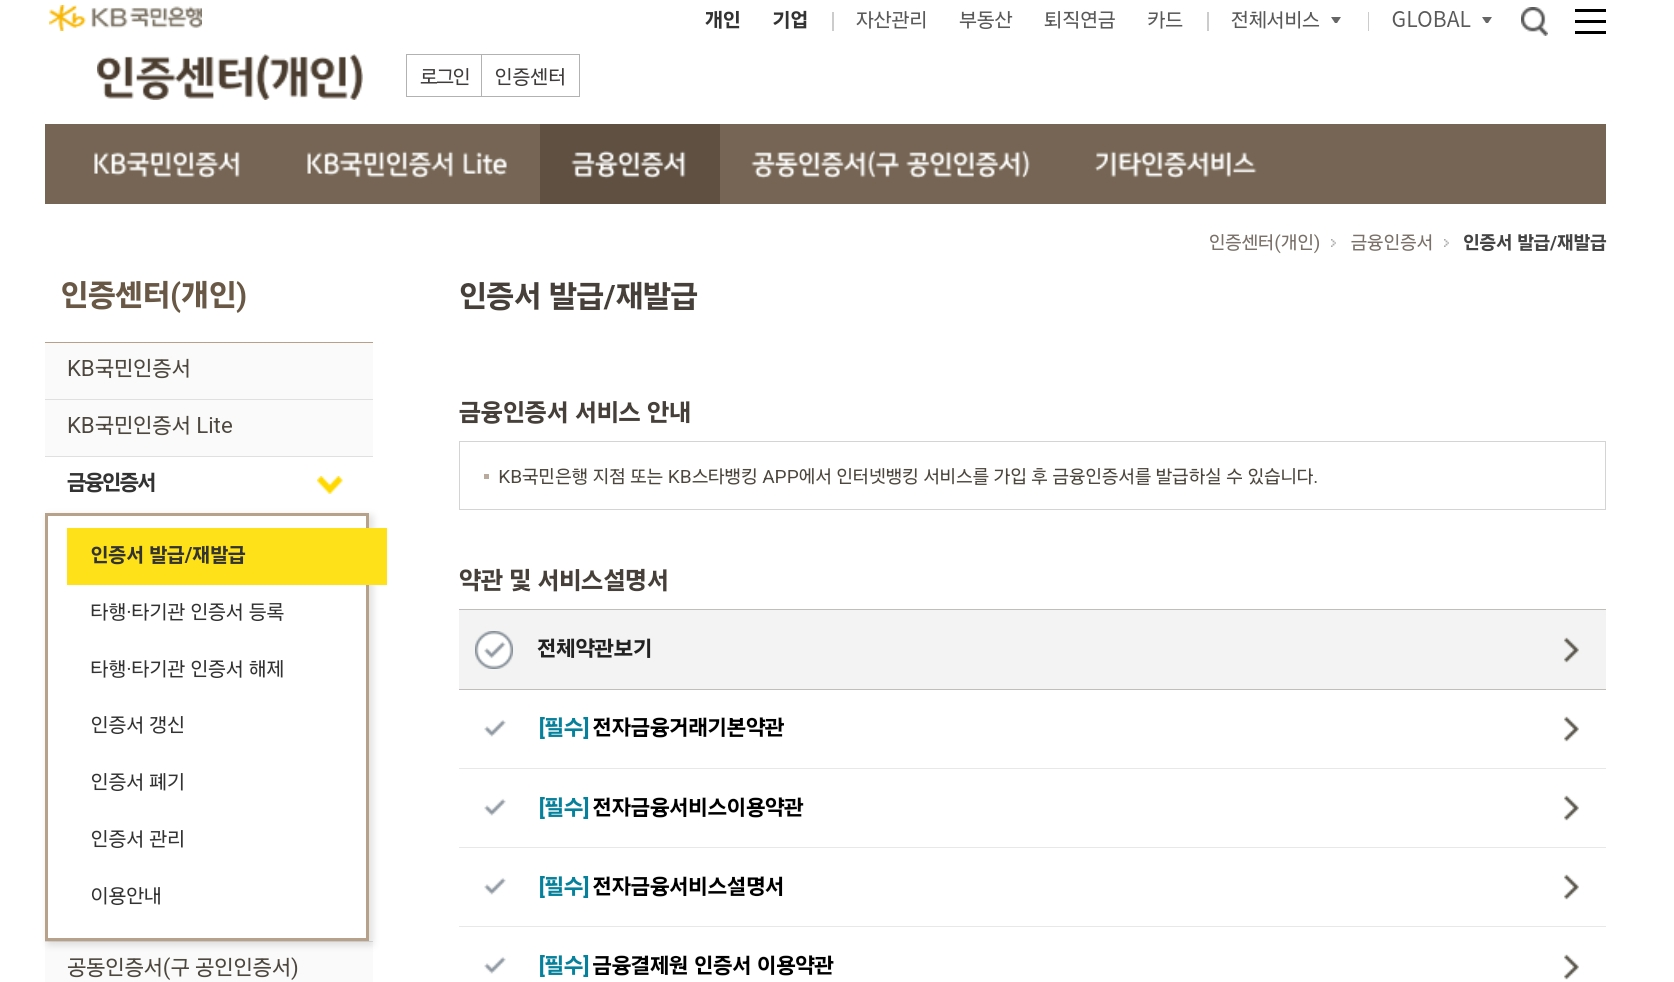
Task: Check the 금융결제원 인증서 이용약관 checkmark
Action: [x=495, y=966]
